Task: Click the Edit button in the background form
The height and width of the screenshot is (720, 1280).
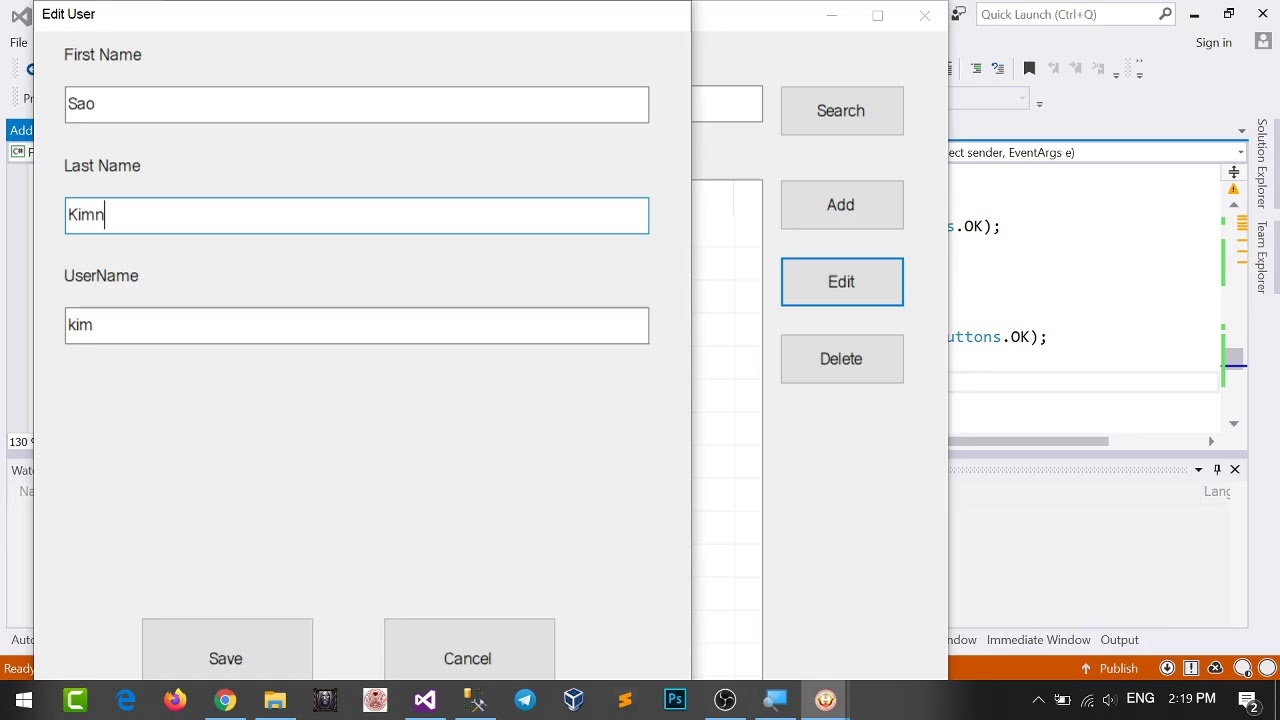Action: tap(842, 282)
